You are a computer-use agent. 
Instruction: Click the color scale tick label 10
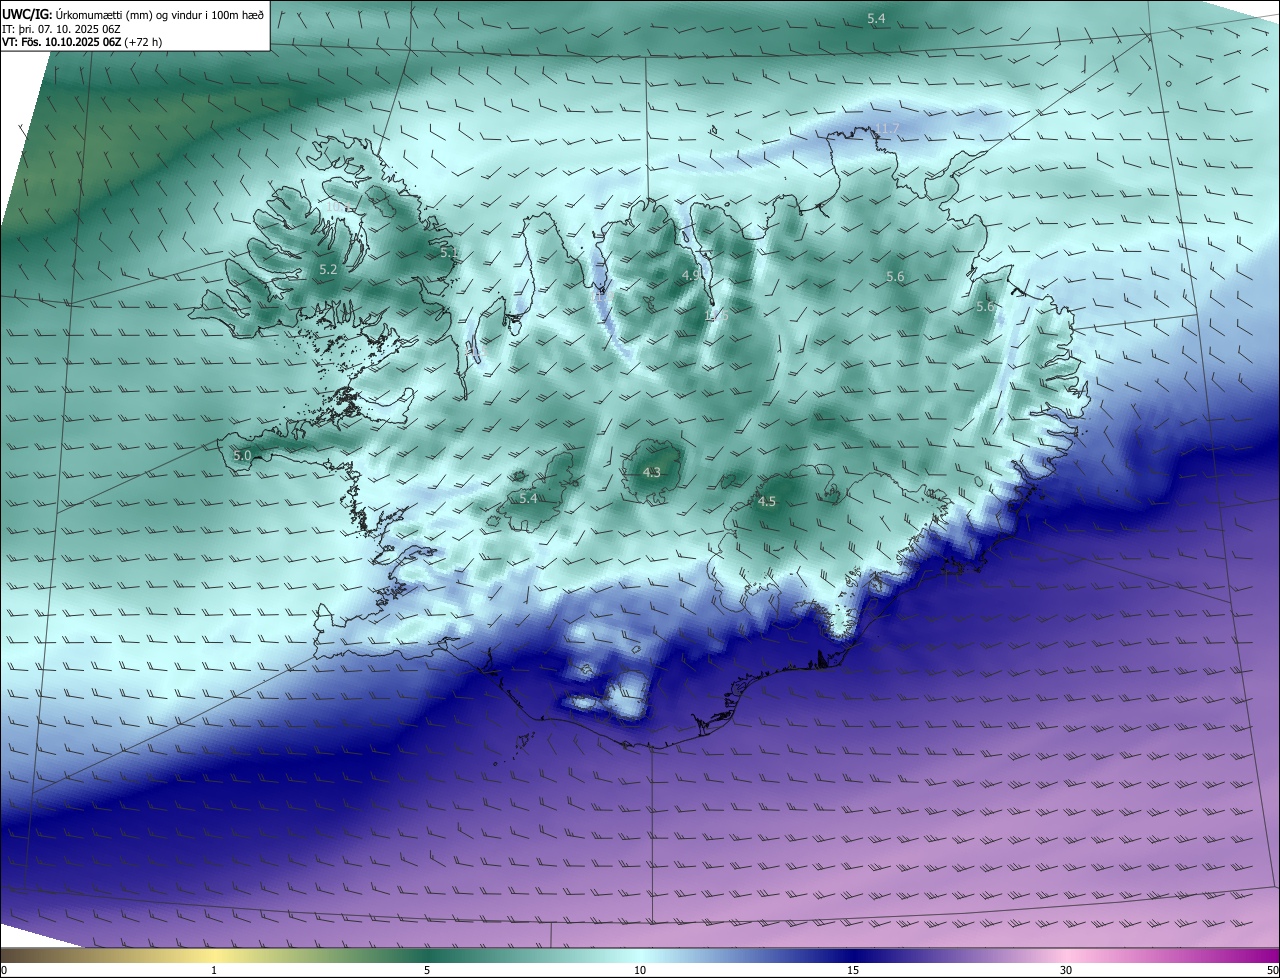pyautogui.click(x=640, y=970)
